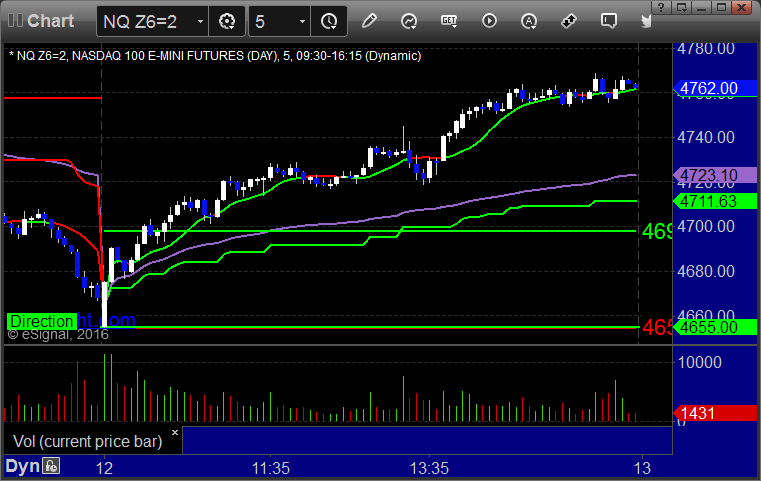This screenshot has height=481, width=761.
Task: Click the 4723.10 purple price marker
Action: 715,175
